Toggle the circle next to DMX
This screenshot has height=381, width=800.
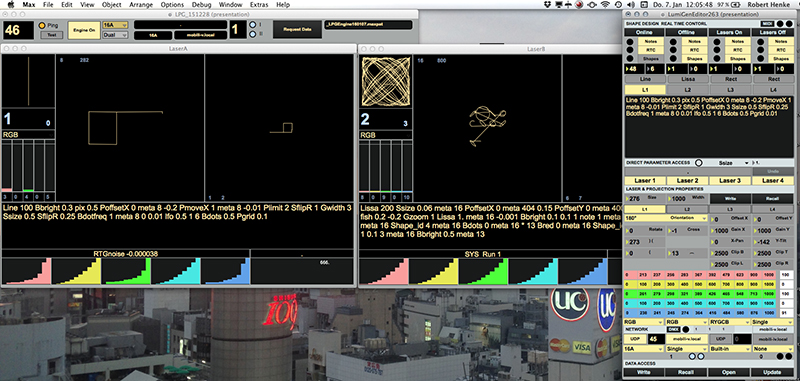click(x=686, y=329)
